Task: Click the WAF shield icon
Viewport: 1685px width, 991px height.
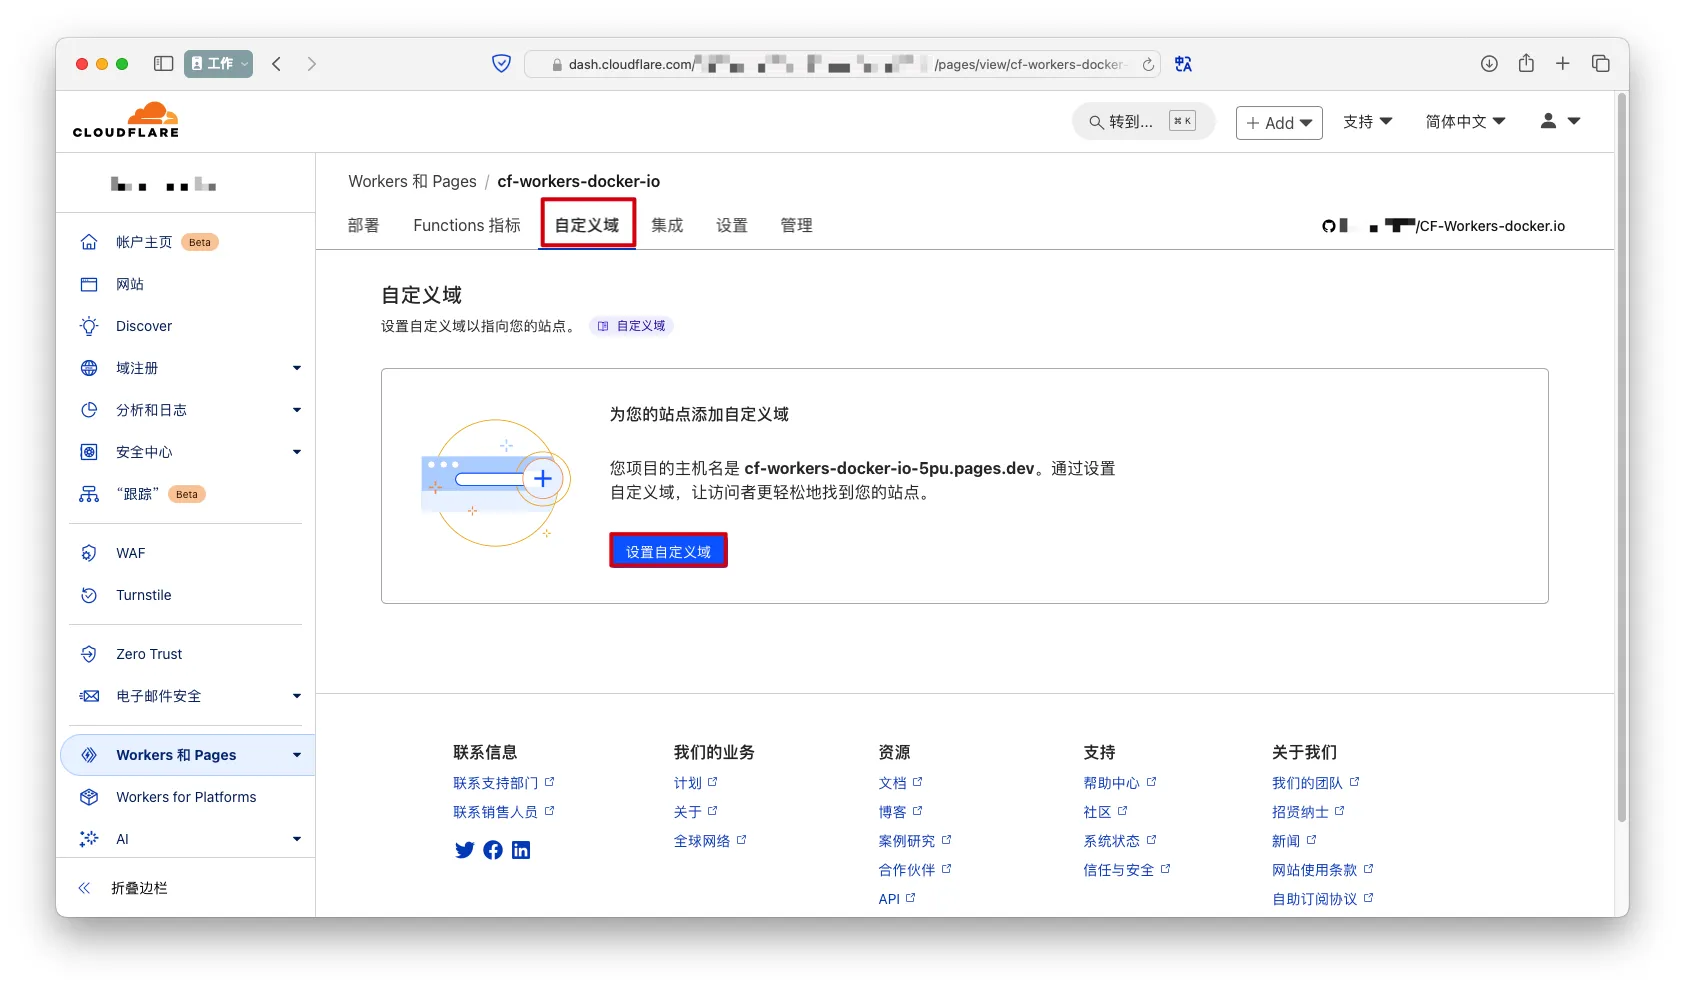Action: pyautogui.click(x=89, y=553)
